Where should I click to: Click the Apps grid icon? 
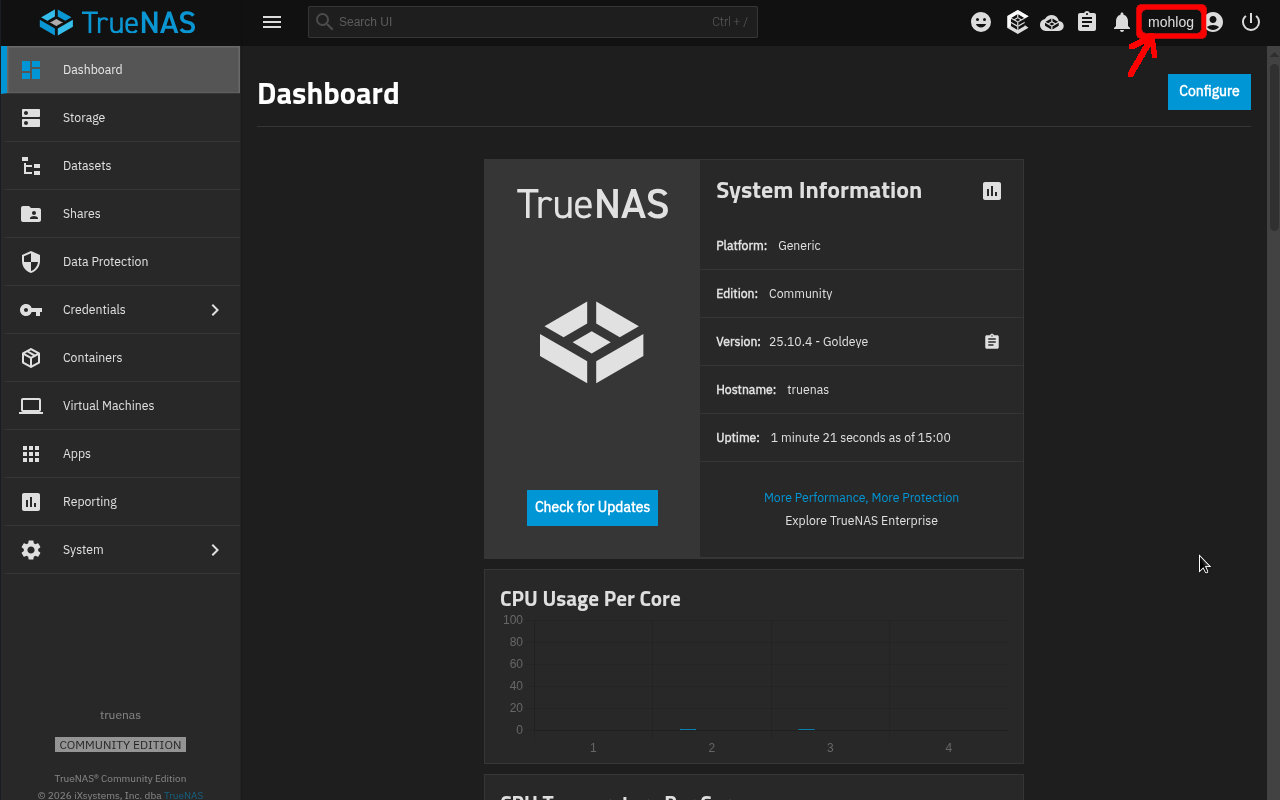(31, 454)
